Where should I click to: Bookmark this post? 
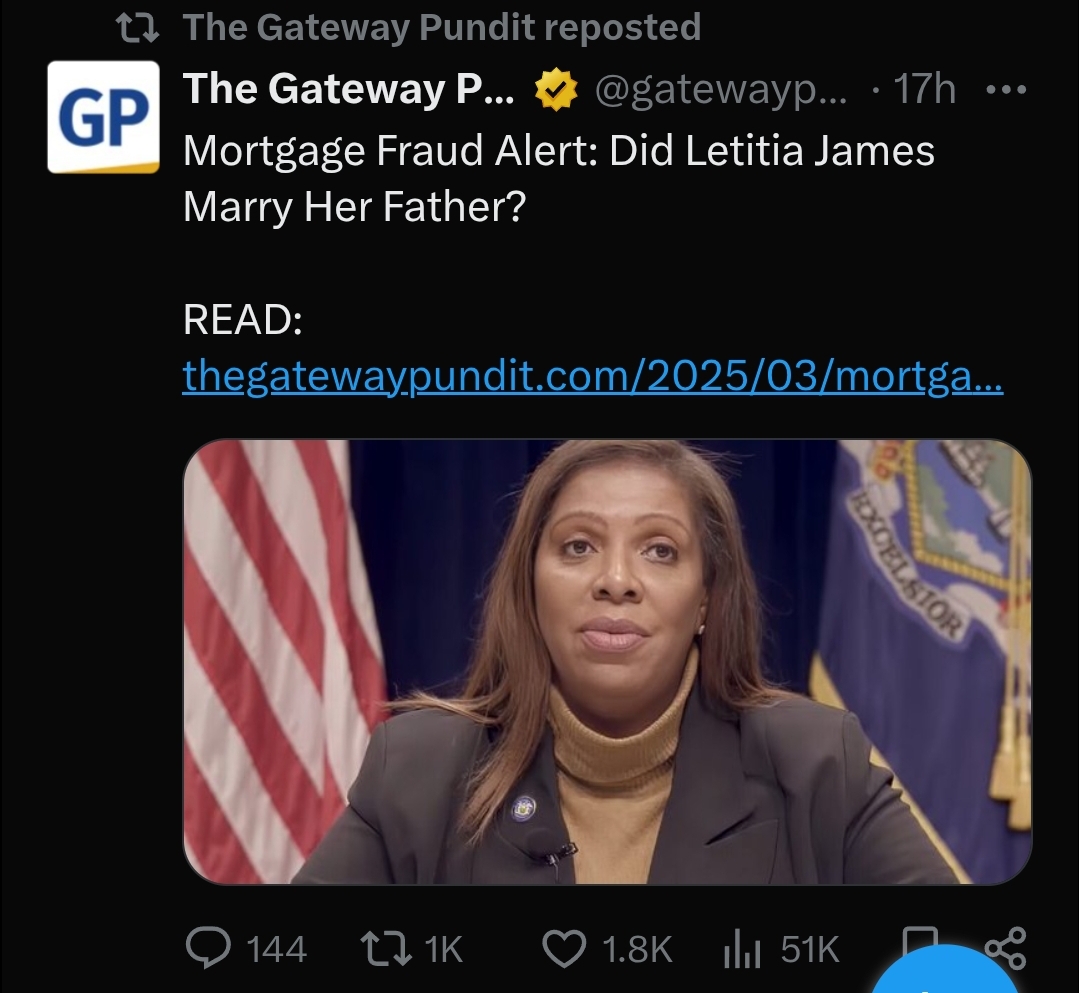(x=918, y=942)
